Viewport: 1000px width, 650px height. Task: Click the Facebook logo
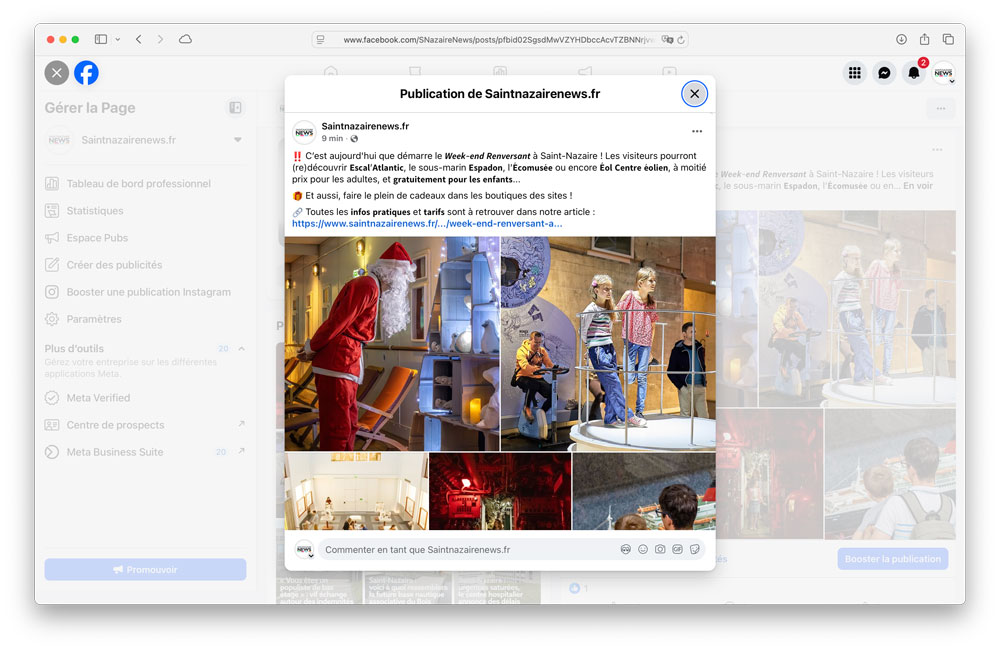coord(86,73)
